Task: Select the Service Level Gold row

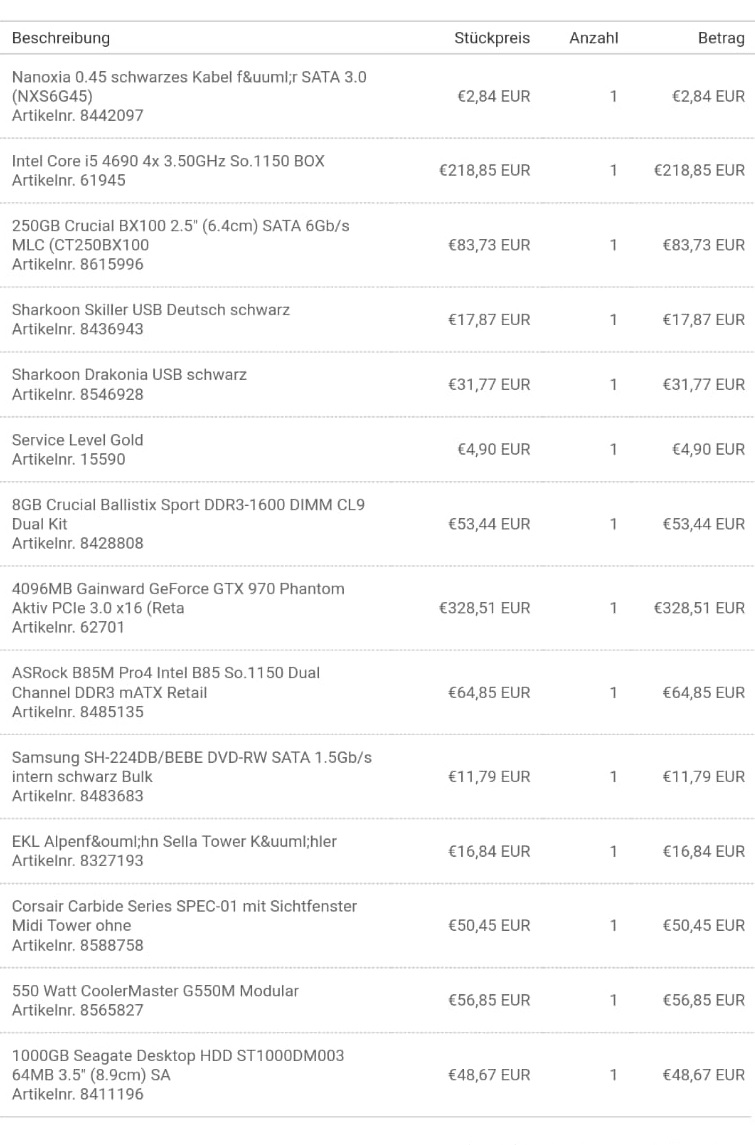Action: pyautogui.click(x=78, y=440)
